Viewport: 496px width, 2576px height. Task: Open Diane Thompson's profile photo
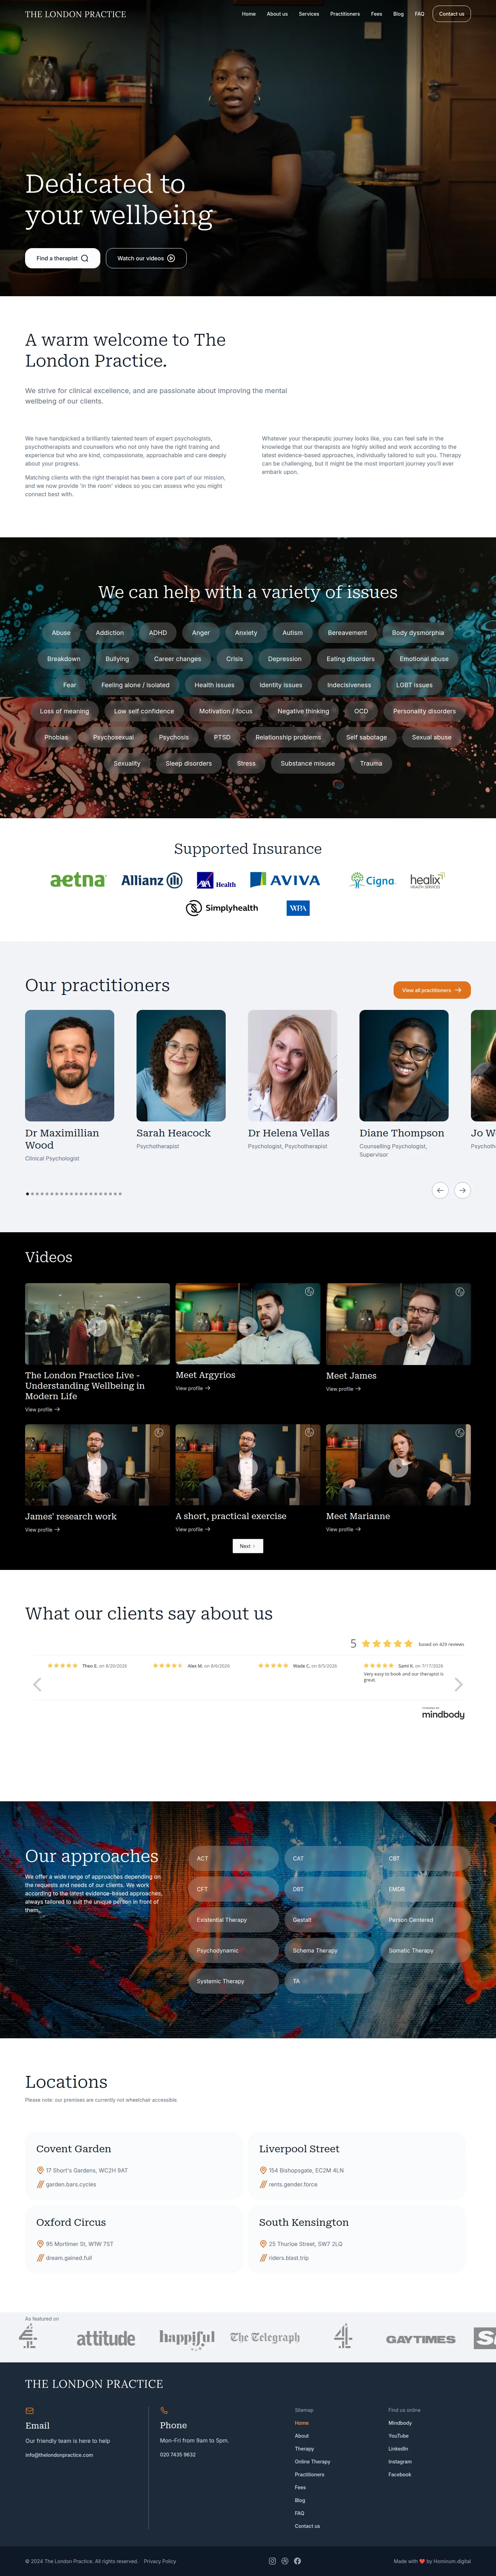[404, 1065]
